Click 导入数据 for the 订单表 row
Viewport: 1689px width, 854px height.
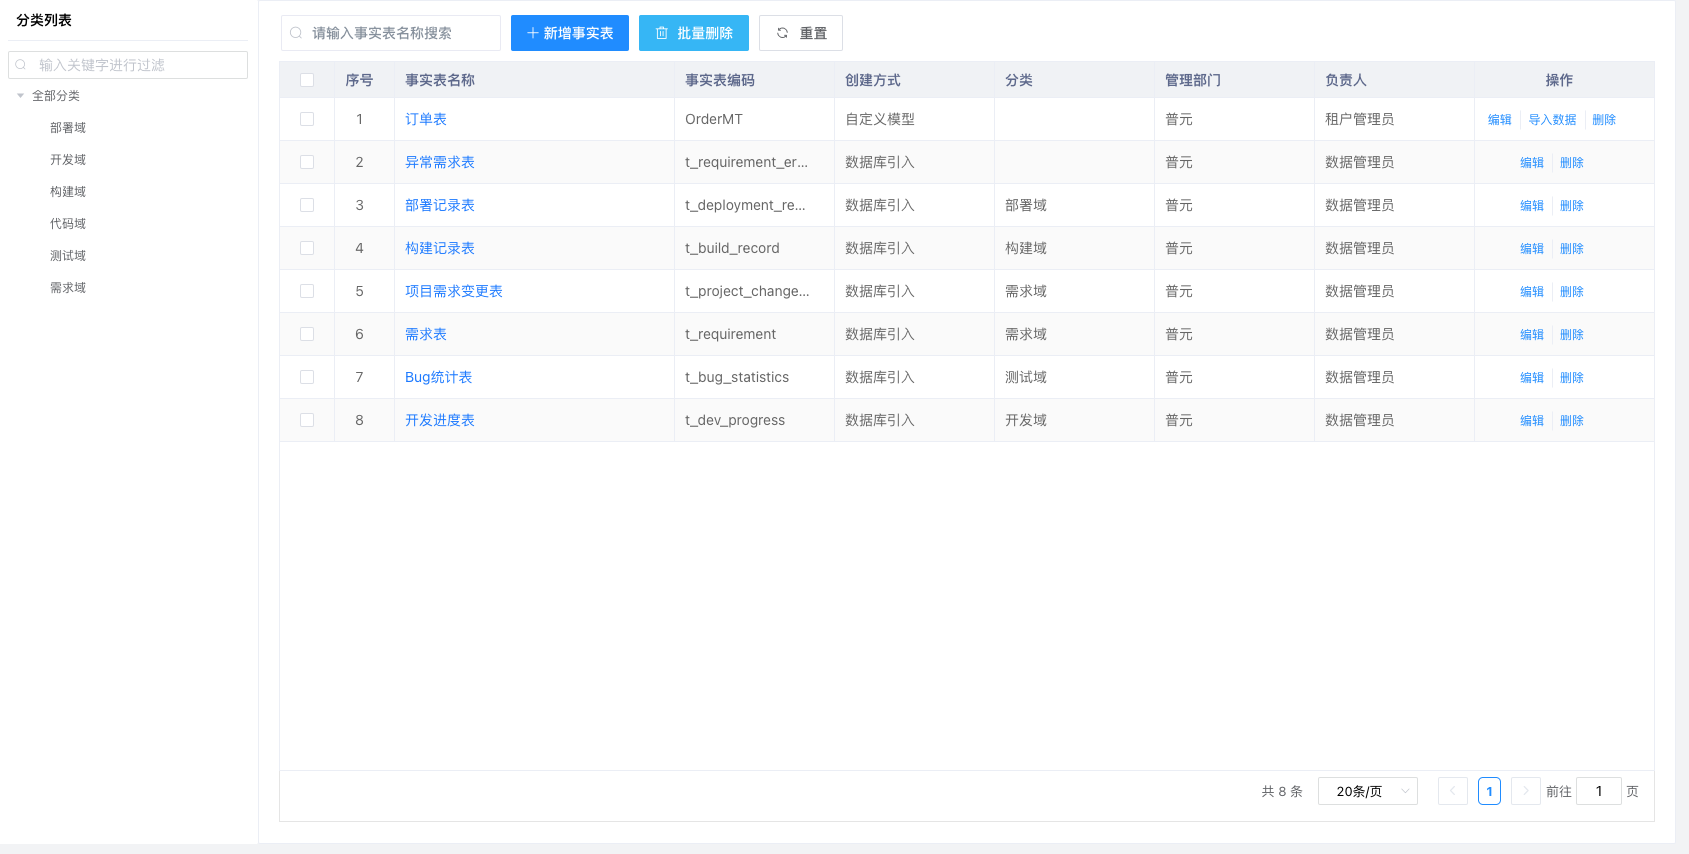(x=1551, y=120)
